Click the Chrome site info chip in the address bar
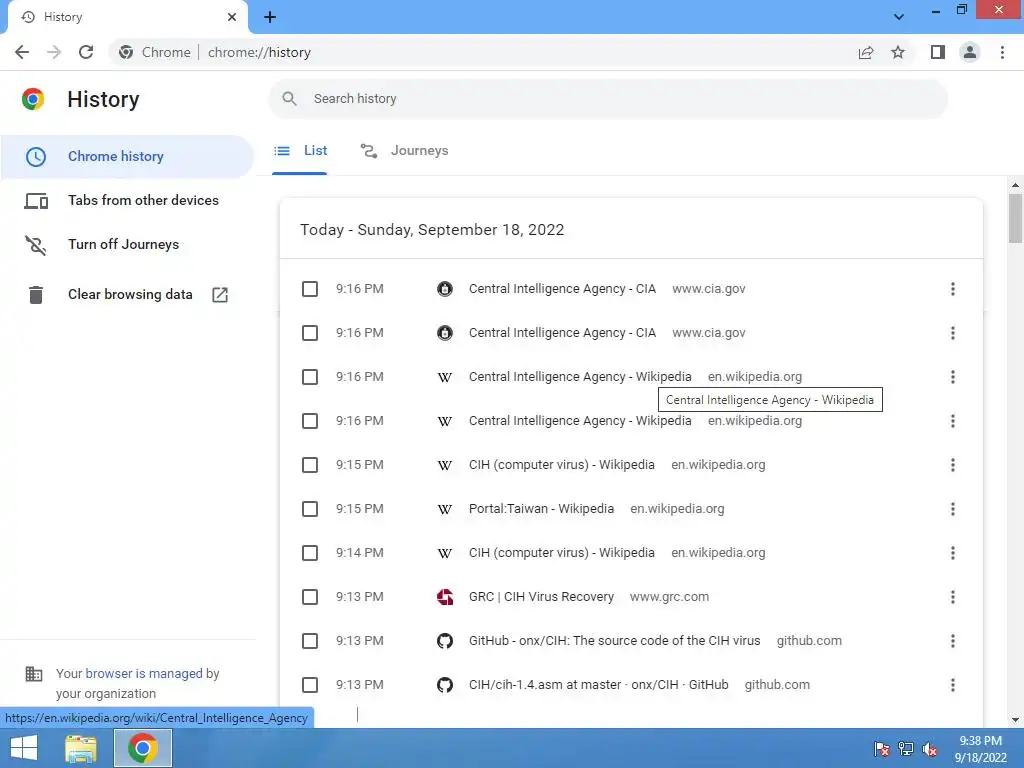The width and height of the screenshot is (1024, 768). [155, 52]
